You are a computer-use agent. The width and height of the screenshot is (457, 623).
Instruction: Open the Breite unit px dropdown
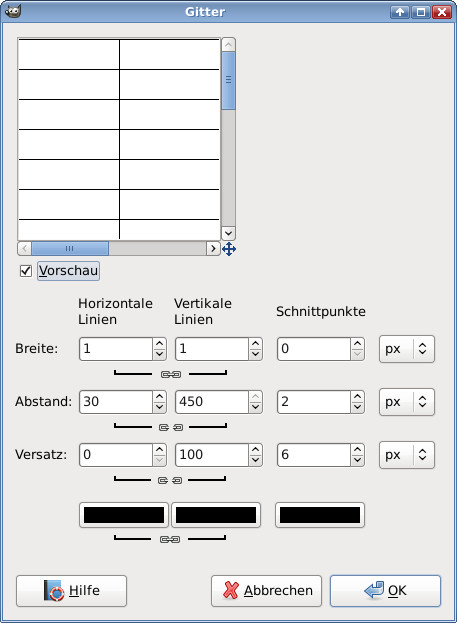pos(407,349)
